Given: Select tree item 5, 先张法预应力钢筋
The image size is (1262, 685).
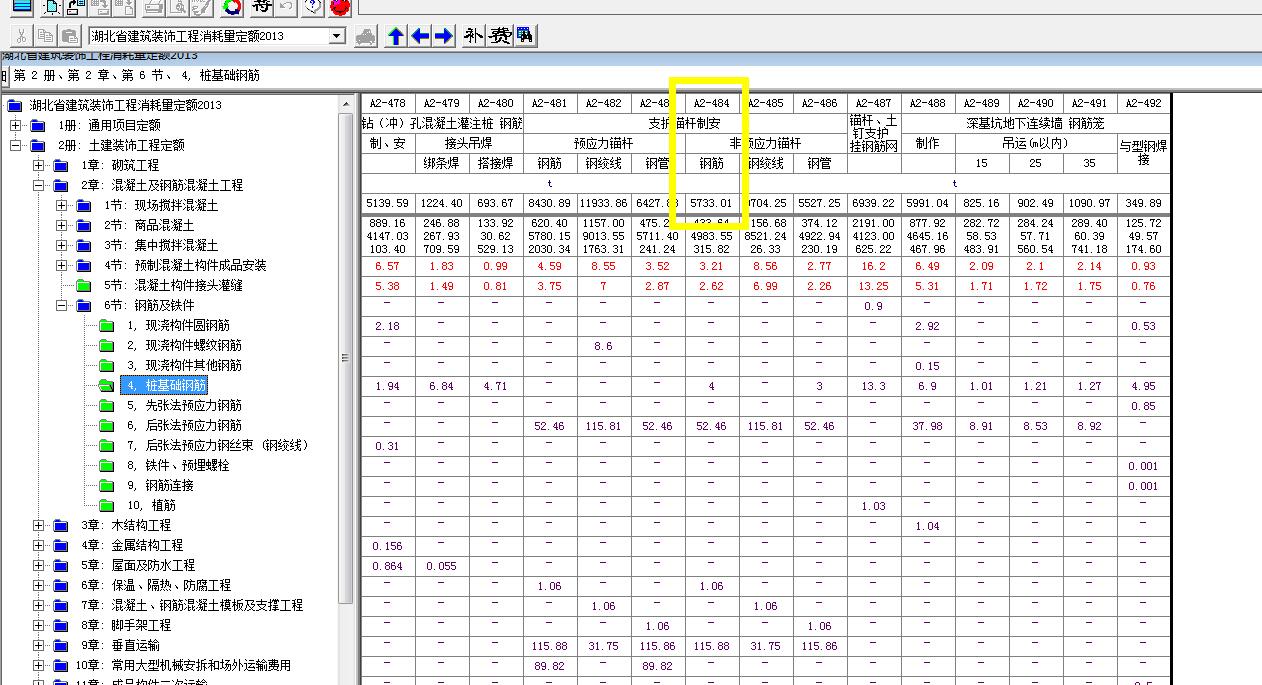Looking at the screenshot, I should coord(183,405).
